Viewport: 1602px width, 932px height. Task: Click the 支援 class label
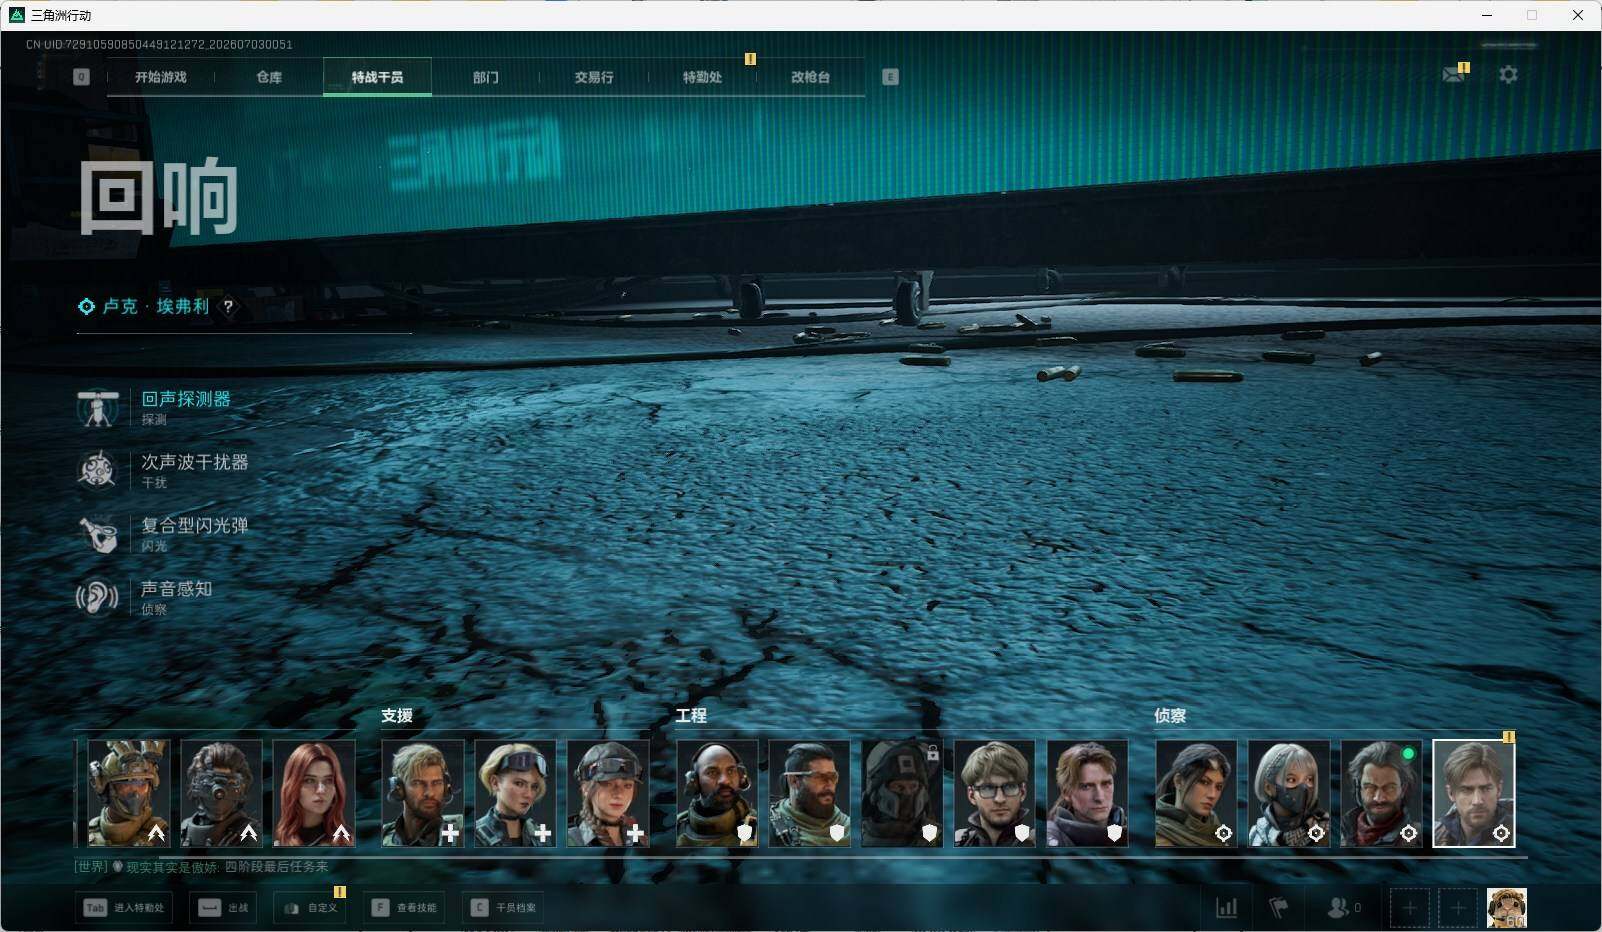[x=397, y=716]
